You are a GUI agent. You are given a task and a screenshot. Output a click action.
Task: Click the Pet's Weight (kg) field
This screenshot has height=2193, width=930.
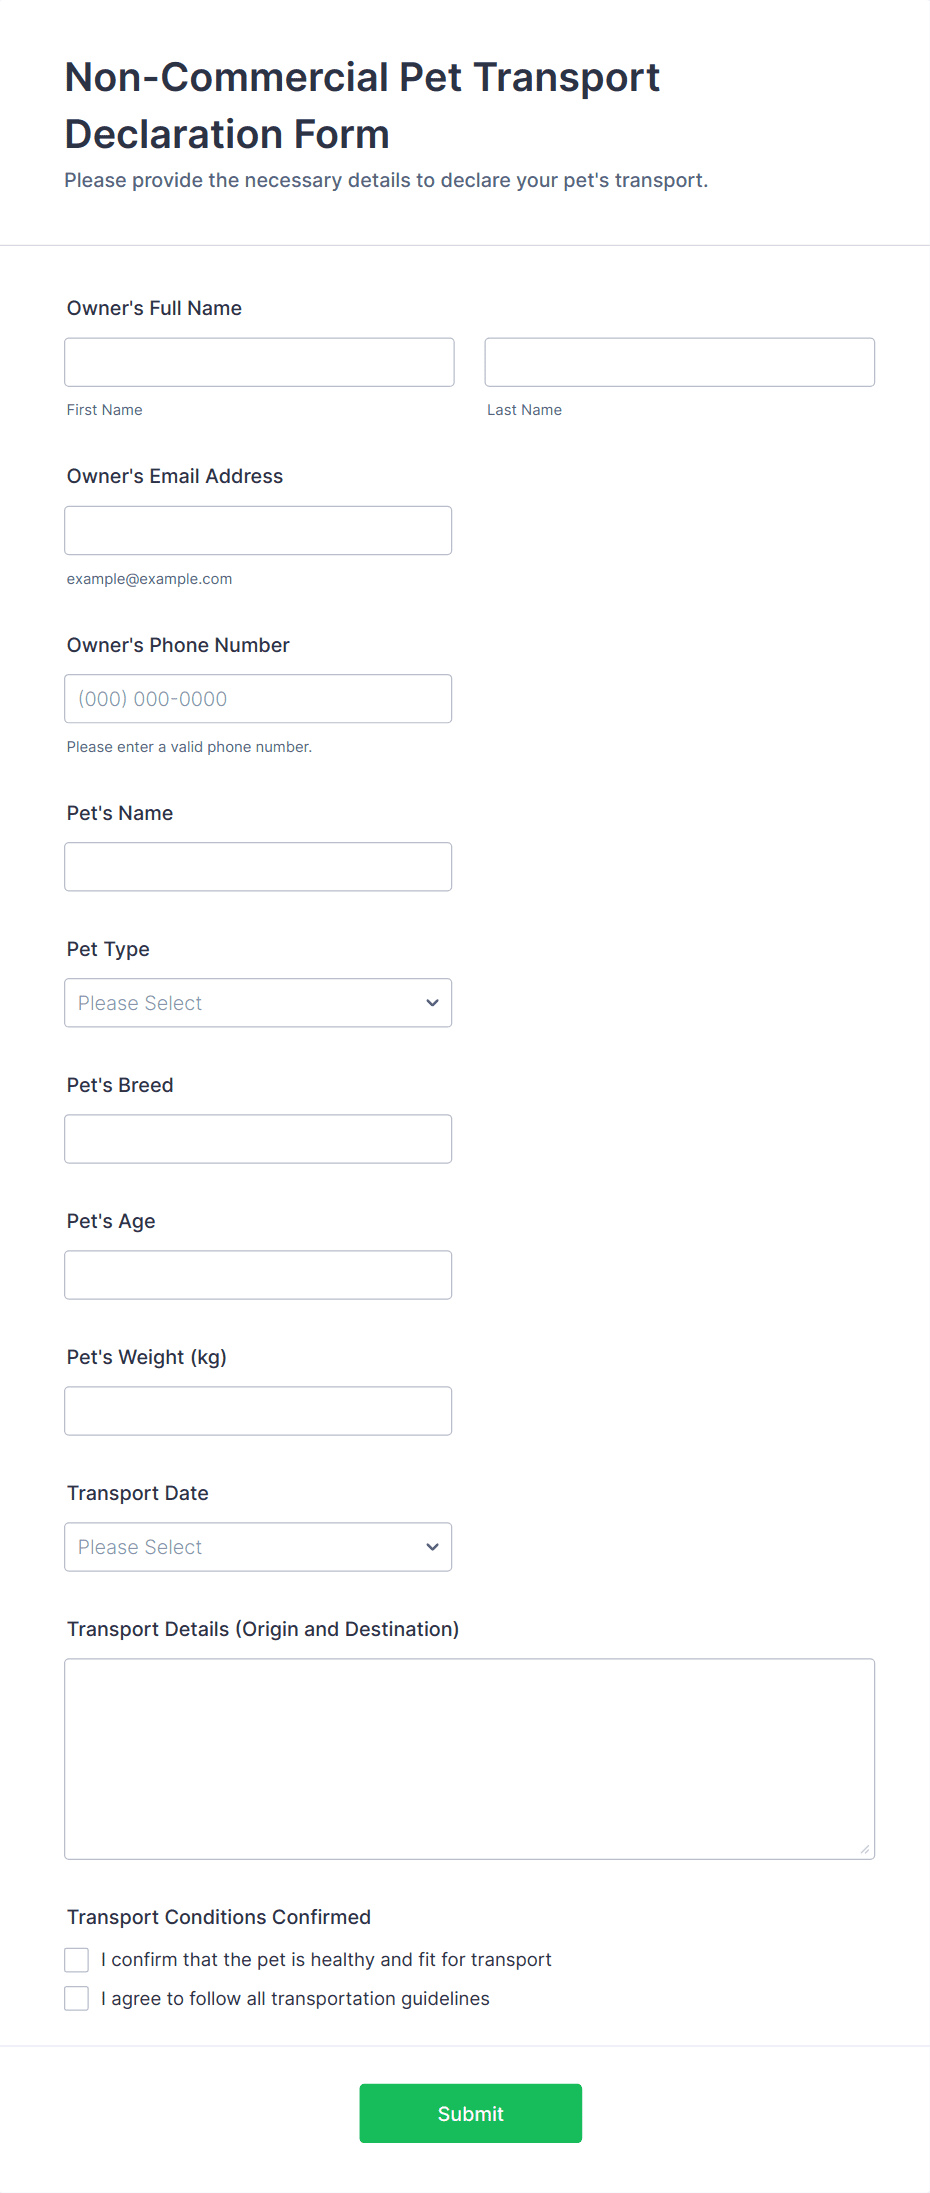[258, 1411]
